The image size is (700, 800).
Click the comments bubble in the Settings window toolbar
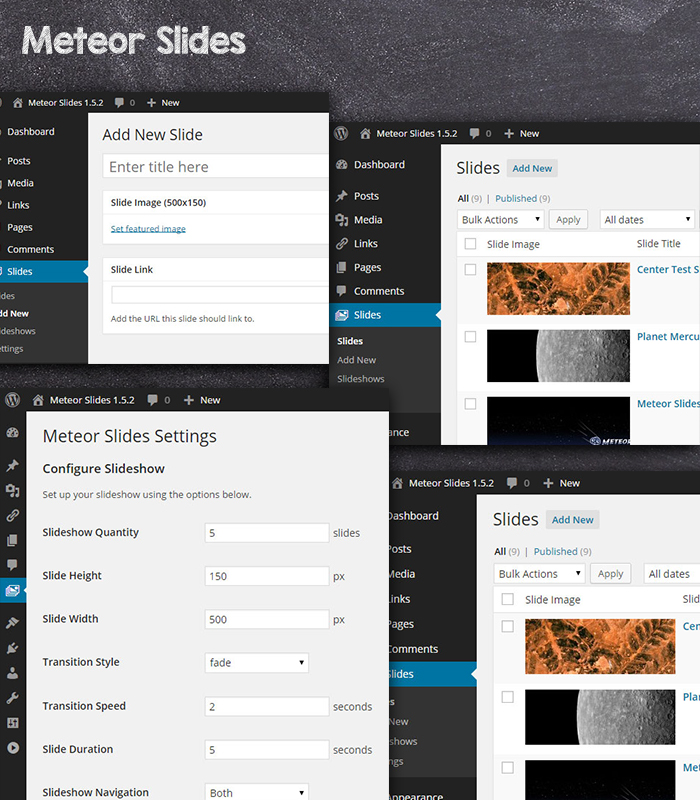click(x=153, y=400)
